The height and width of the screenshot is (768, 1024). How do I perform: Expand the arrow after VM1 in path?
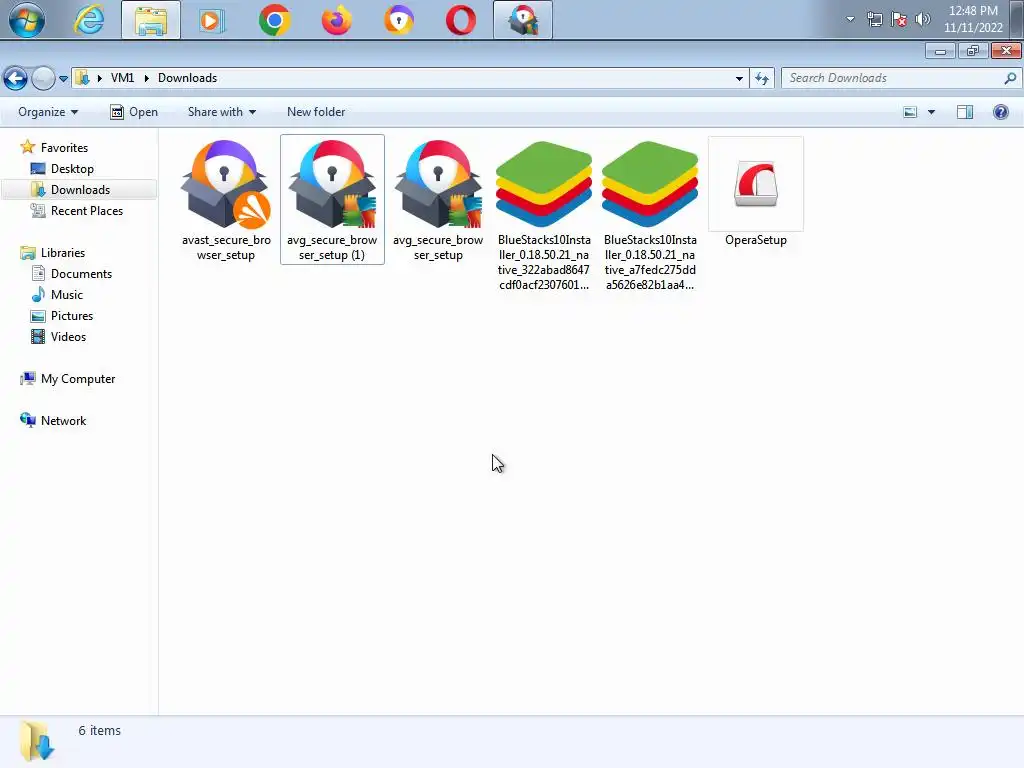(146, 78)
